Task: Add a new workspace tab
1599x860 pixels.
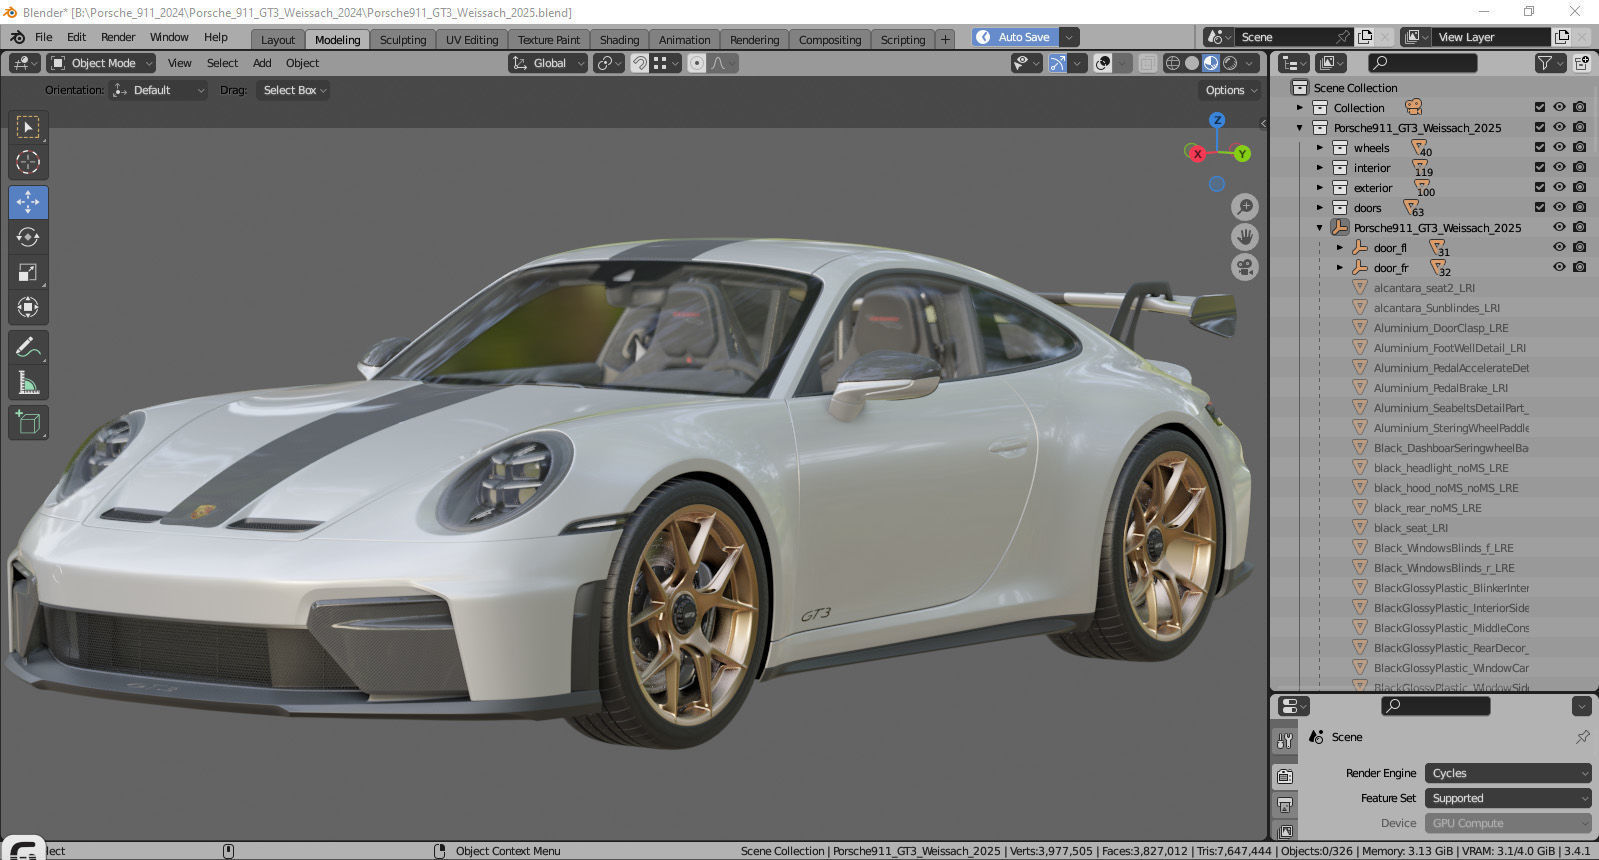Action: (945, 39)
